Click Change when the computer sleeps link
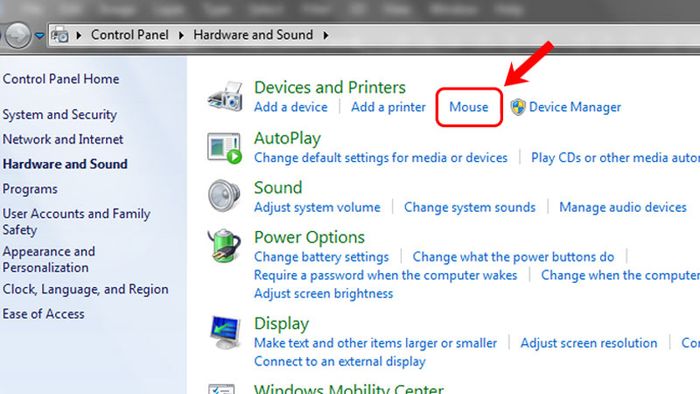The height and width of the screenshot is (394, 700). coord(621,275)
